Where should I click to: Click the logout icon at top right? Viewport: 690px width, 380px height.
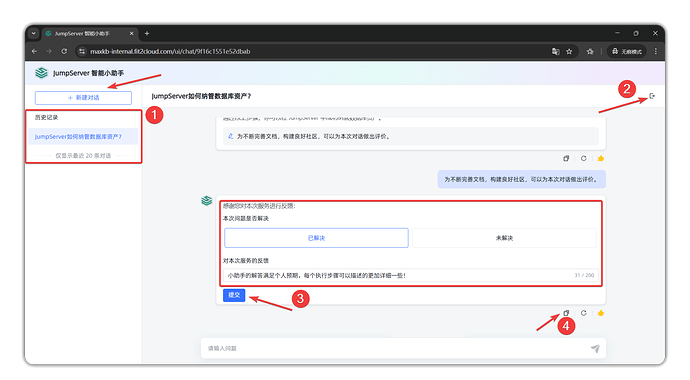pyautogui.click(x=652, y=96)
